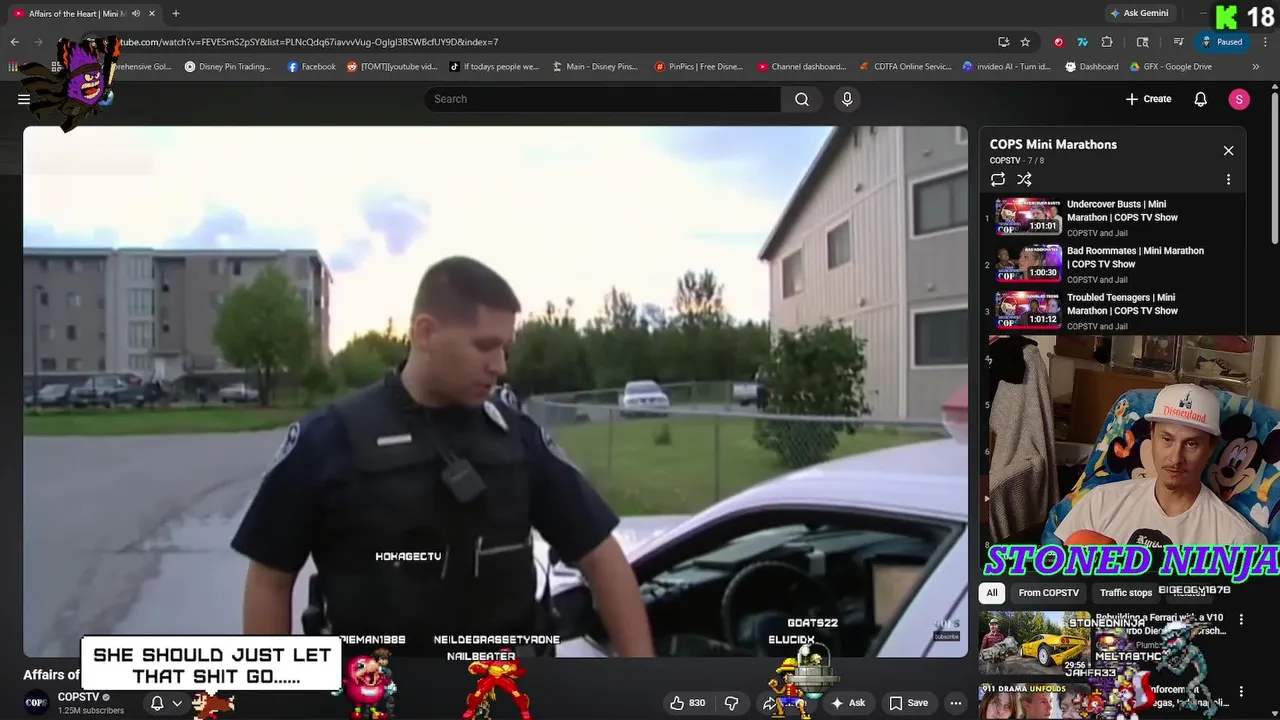The height and width of the screenshot is (720, 1280).
Task: Open the YouTube hamburger guide menu
Action: 23,99
